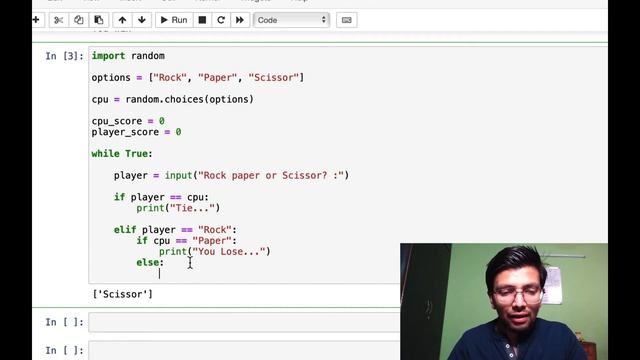Click the 'if cpu == "Paper":' line
The image size is (640, 360).
pyautogui.click(x=187, y=241)
